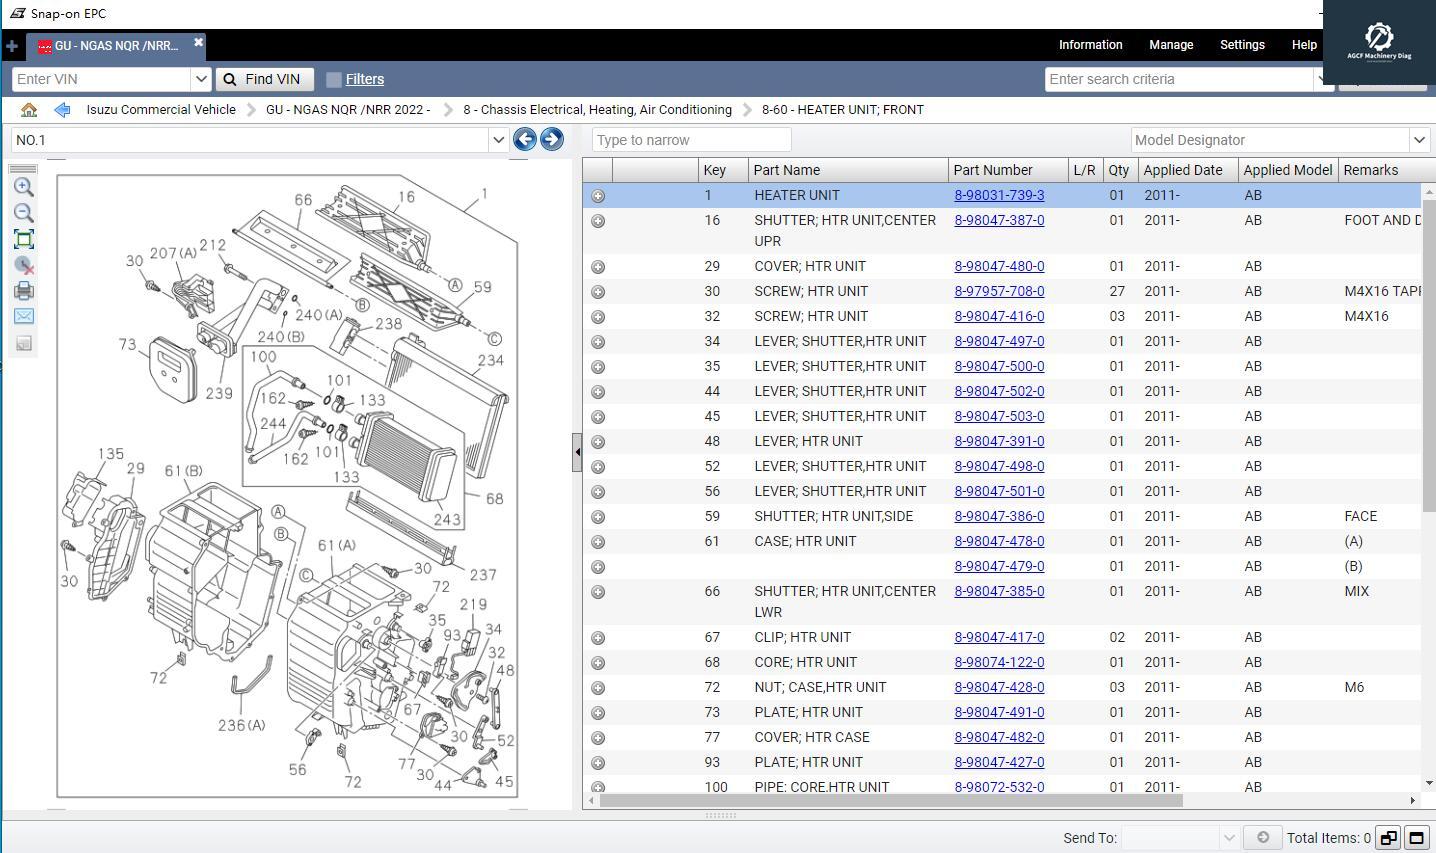Click the plus callout for part key 16
Screen dimensions: 1436x853
point(598,220)
